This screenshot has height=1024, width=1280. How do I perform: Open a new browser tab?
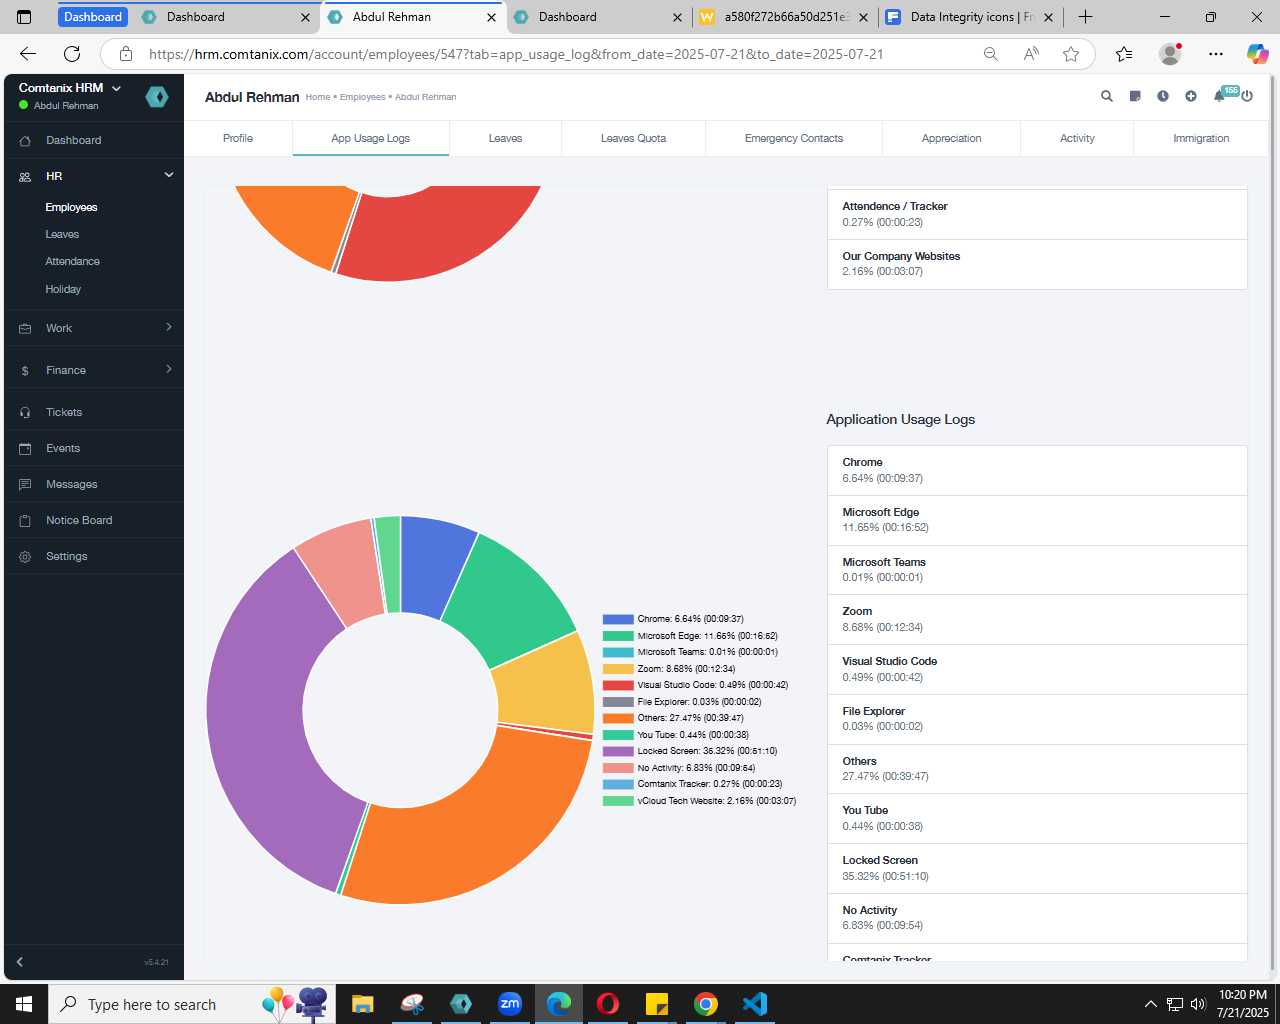point(1085,17)
